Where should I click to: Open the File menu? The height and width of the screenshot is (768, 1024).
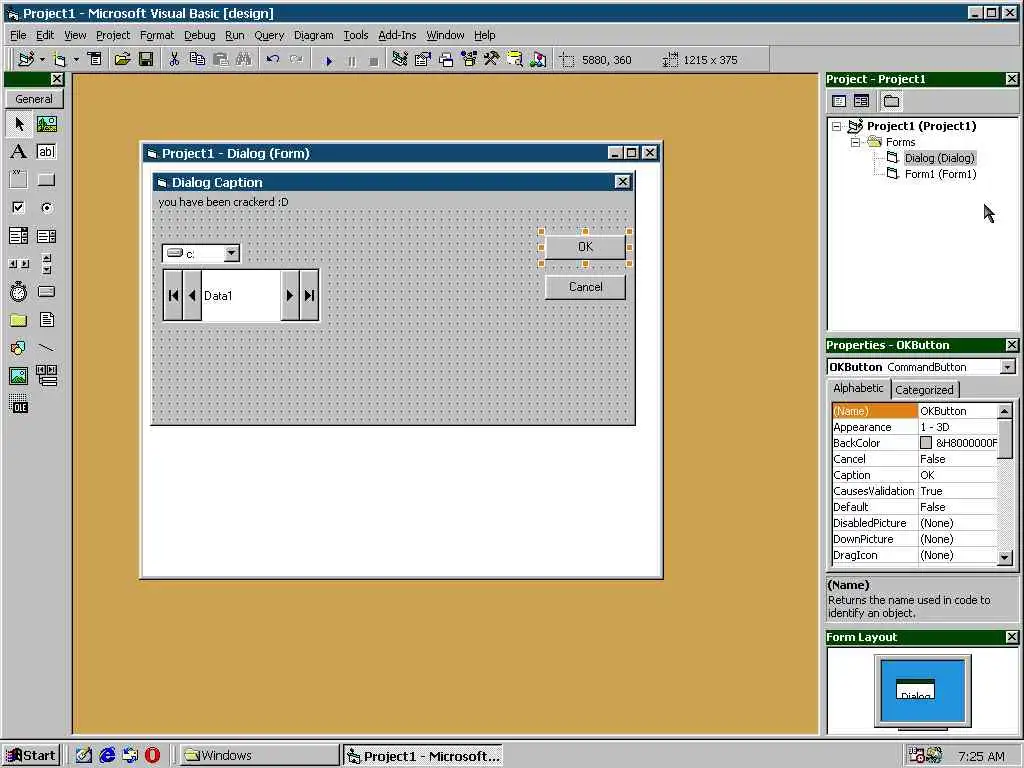[18, 35]
